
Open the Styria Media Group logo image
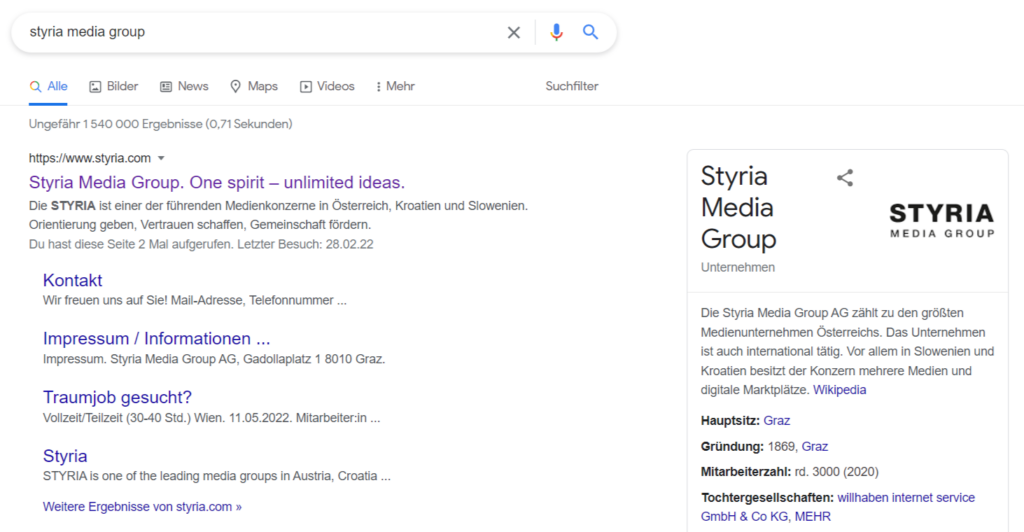[x=942, y=220]
